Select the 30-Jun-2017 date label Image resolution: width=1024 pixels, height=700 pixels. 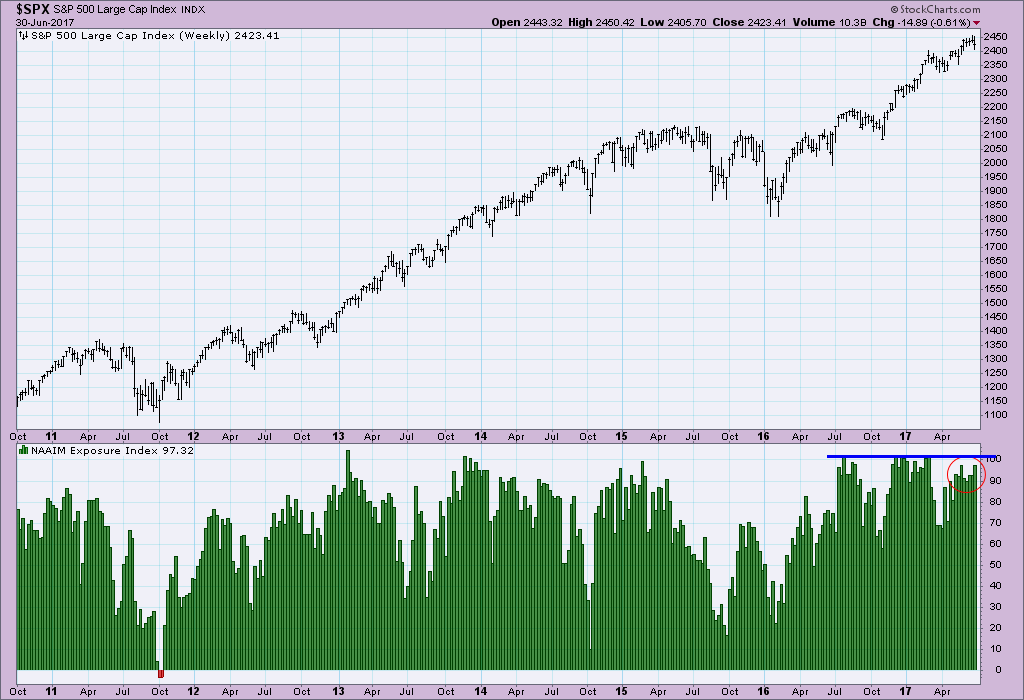[x=45, y=22]
